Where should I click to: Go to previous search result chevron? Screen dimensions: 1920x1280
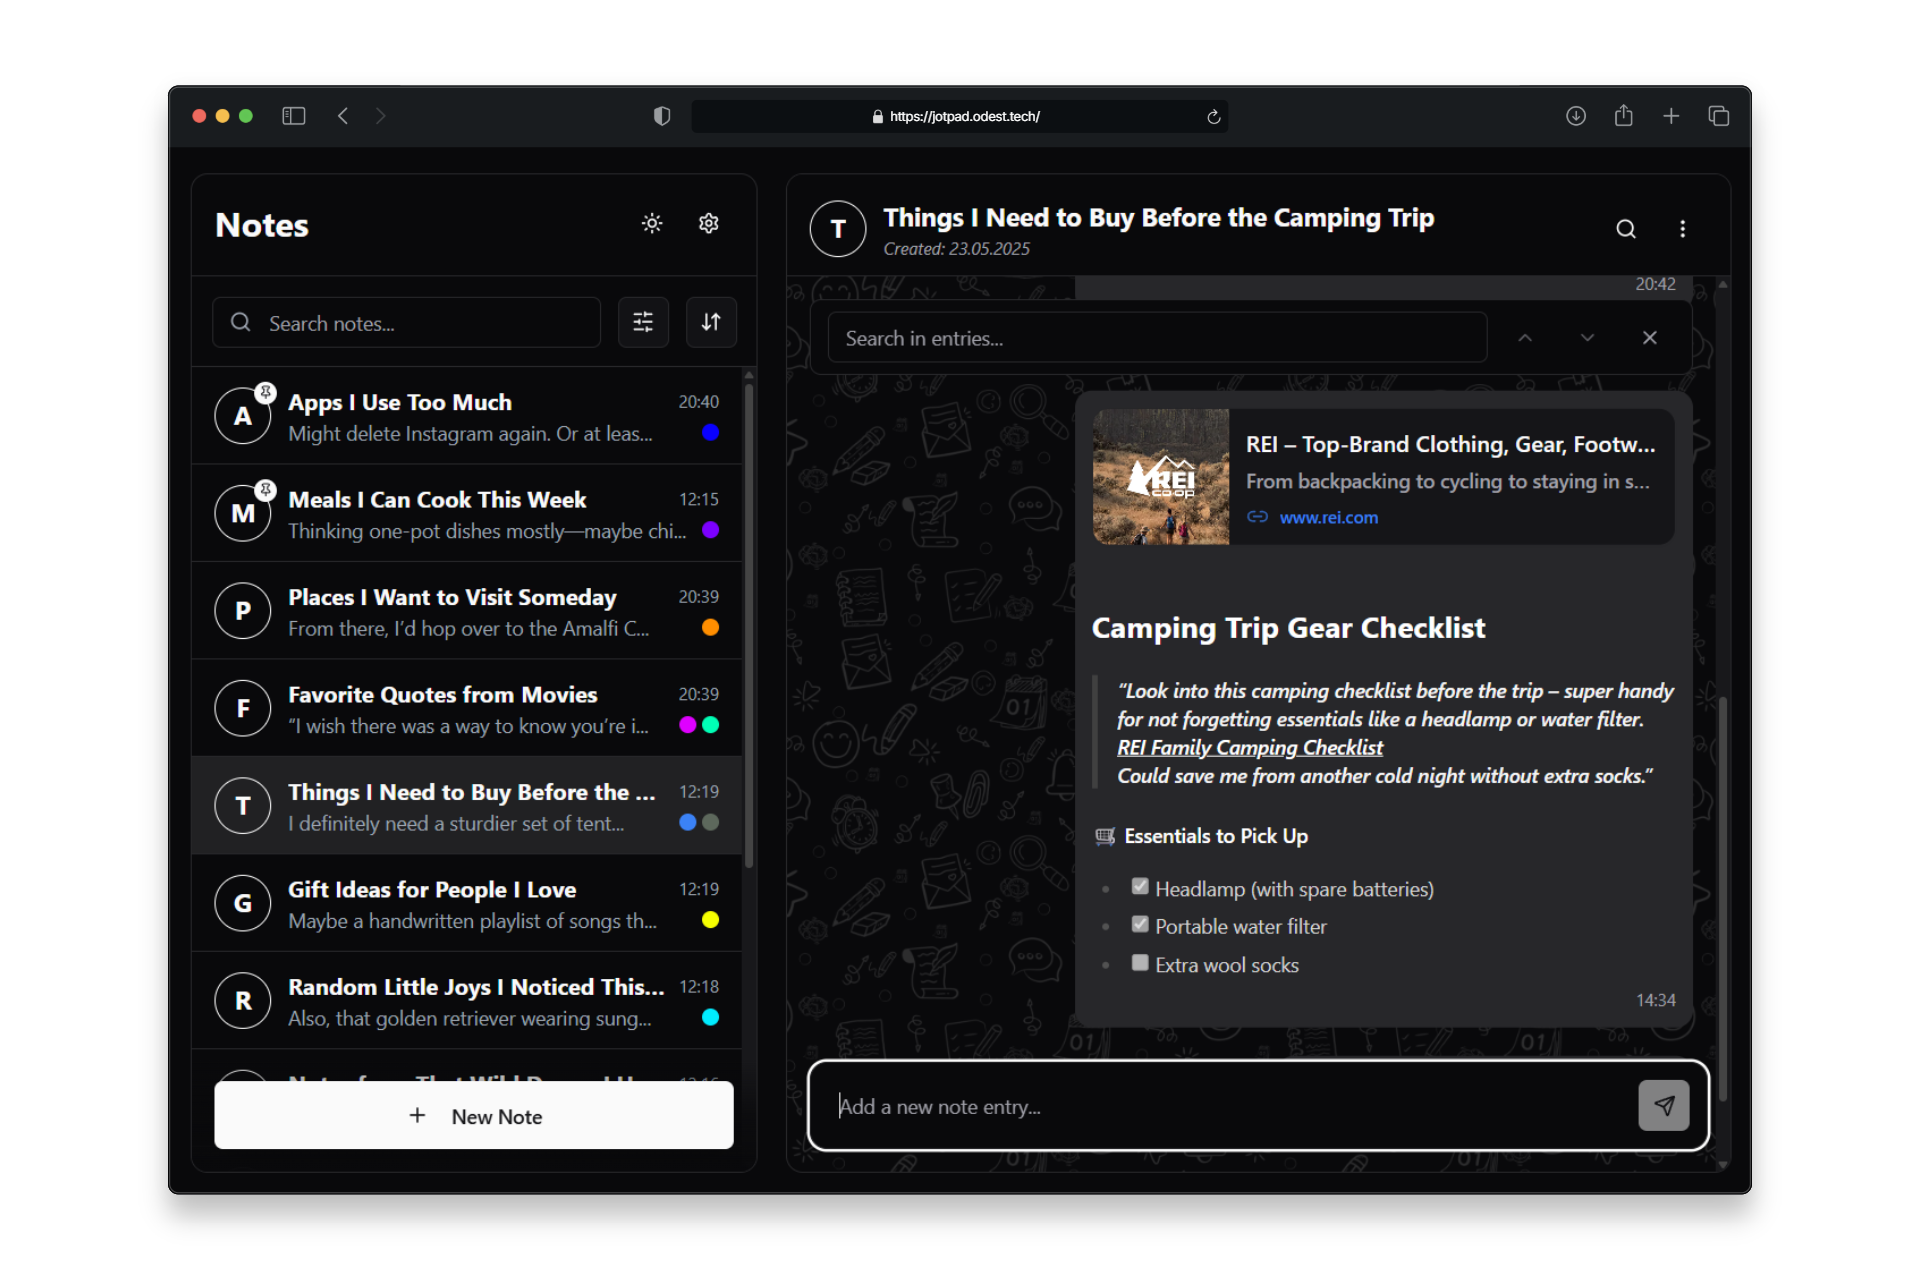1525,338
